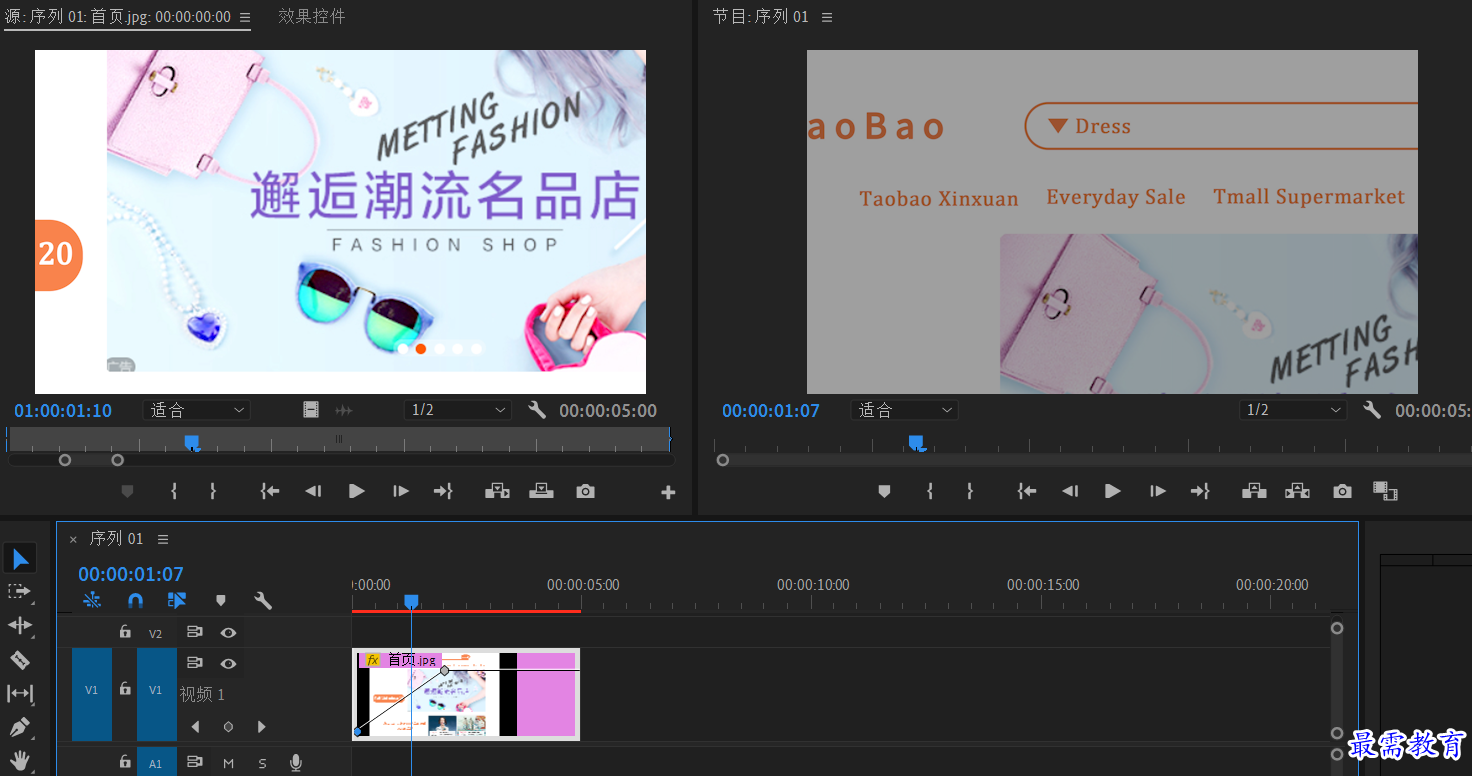Open Program monitor 1/2 resolution dropdown
This screenshot has height=776, width=1472.
click(1293, 410)
